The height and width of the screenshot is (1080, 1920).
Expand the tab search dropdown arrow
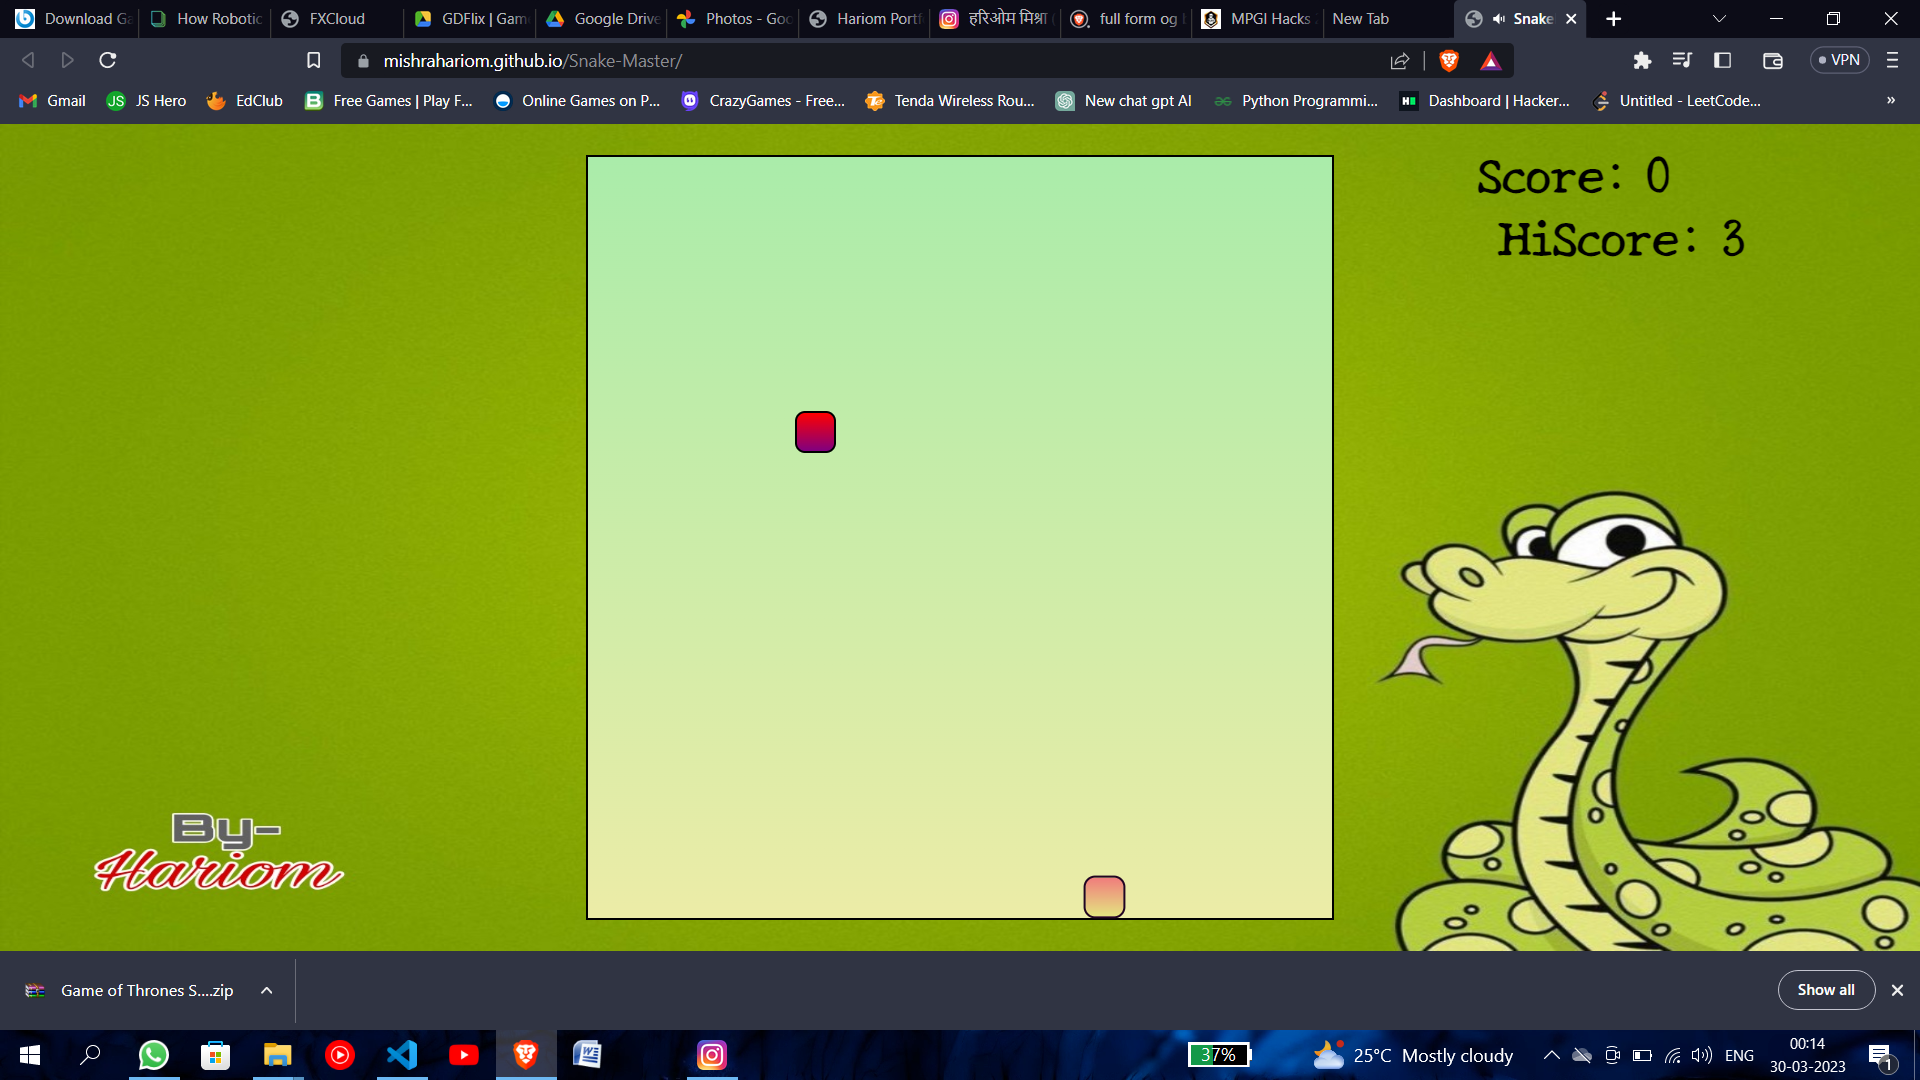[x=1719, y=19]
